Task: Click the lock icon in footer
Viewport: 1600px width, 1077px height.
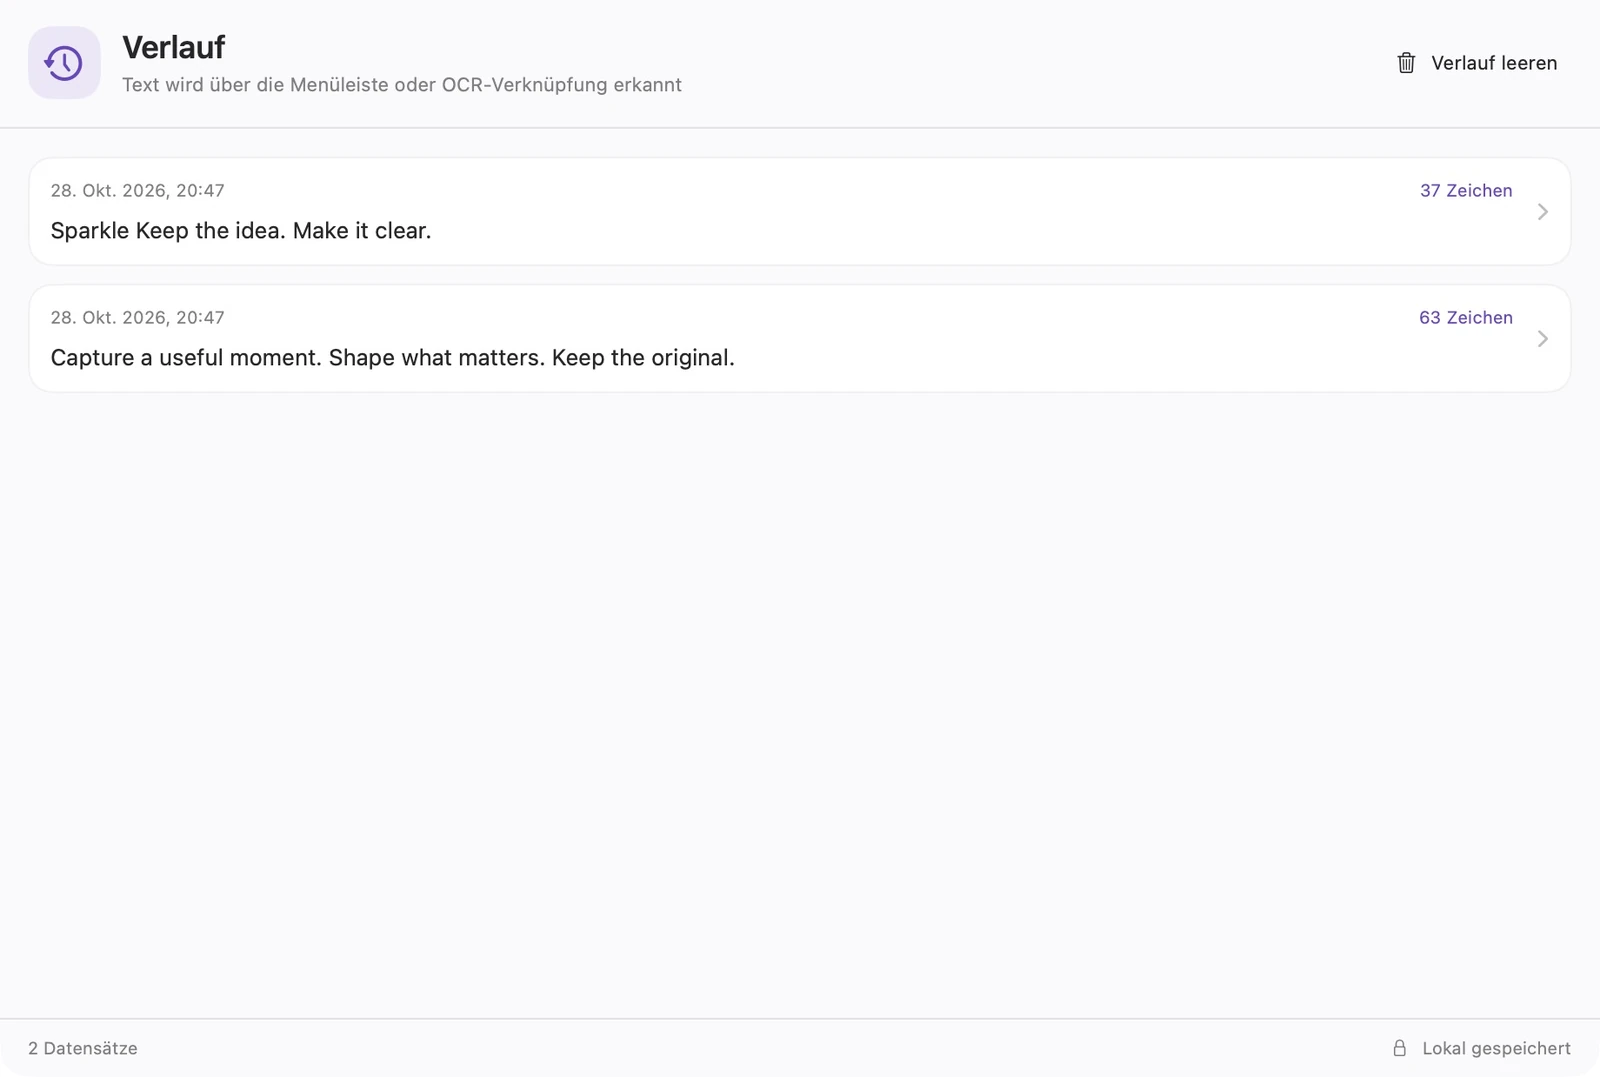Action: click(x=1399, y=1048)
